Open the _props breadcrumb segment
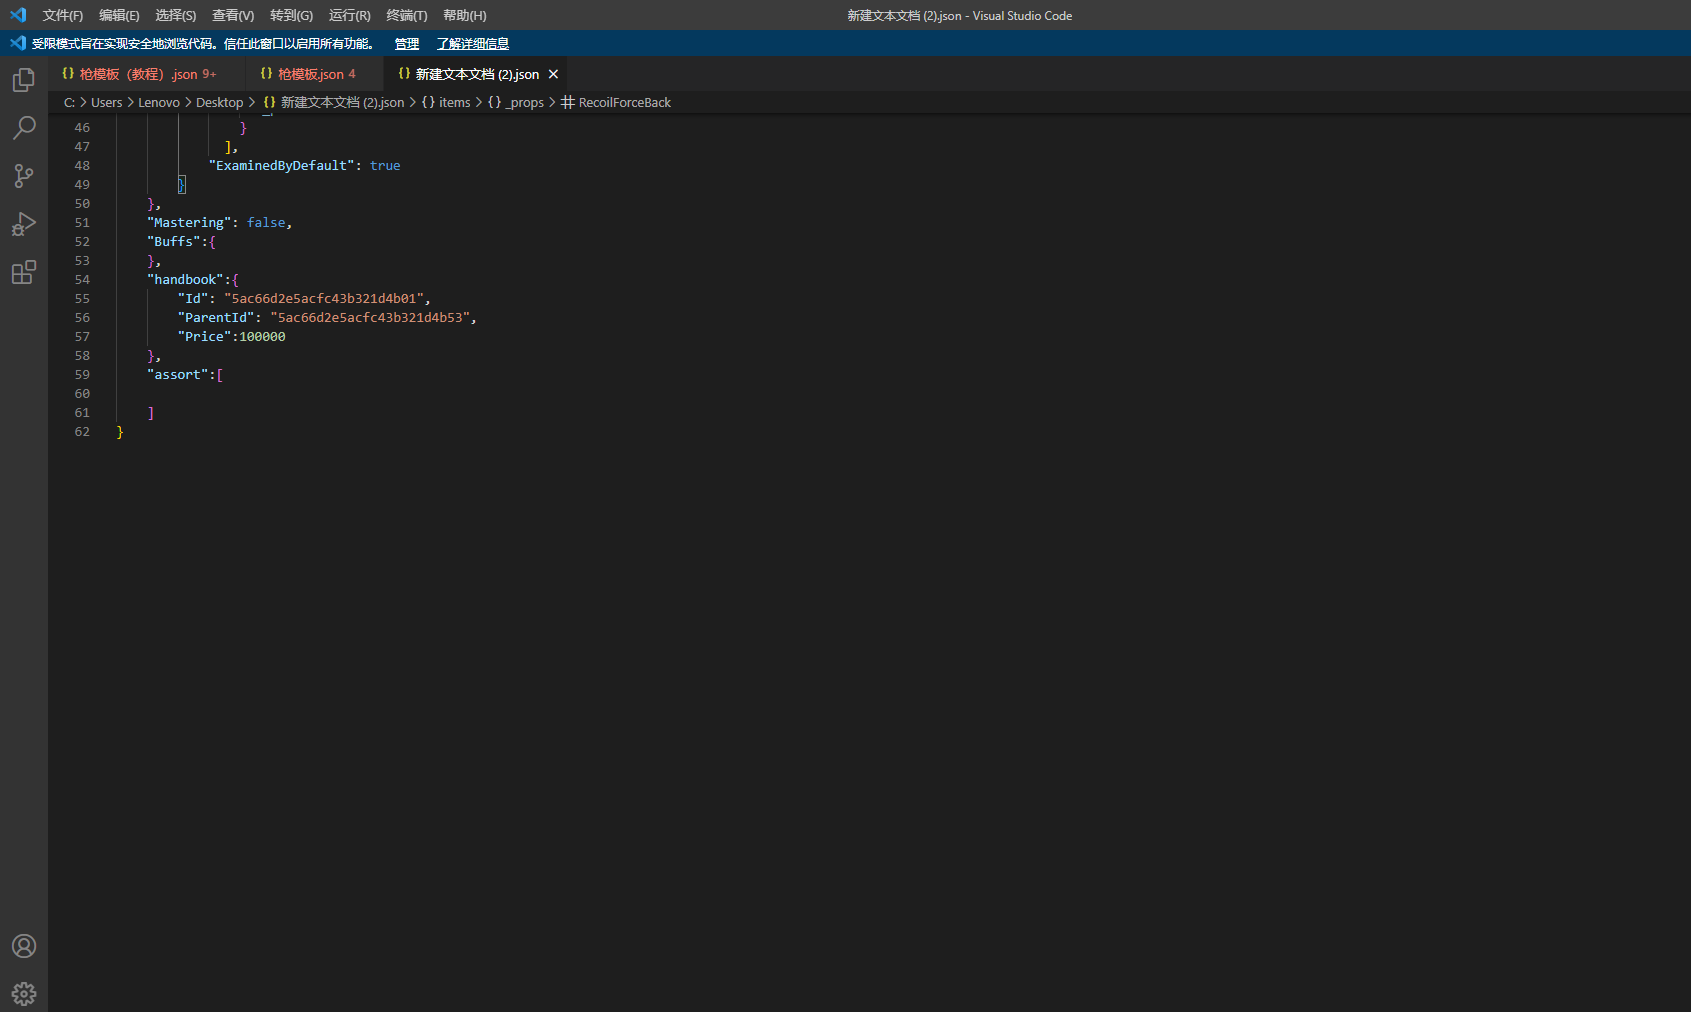The image size is (1691, 1012). point(524,102)
